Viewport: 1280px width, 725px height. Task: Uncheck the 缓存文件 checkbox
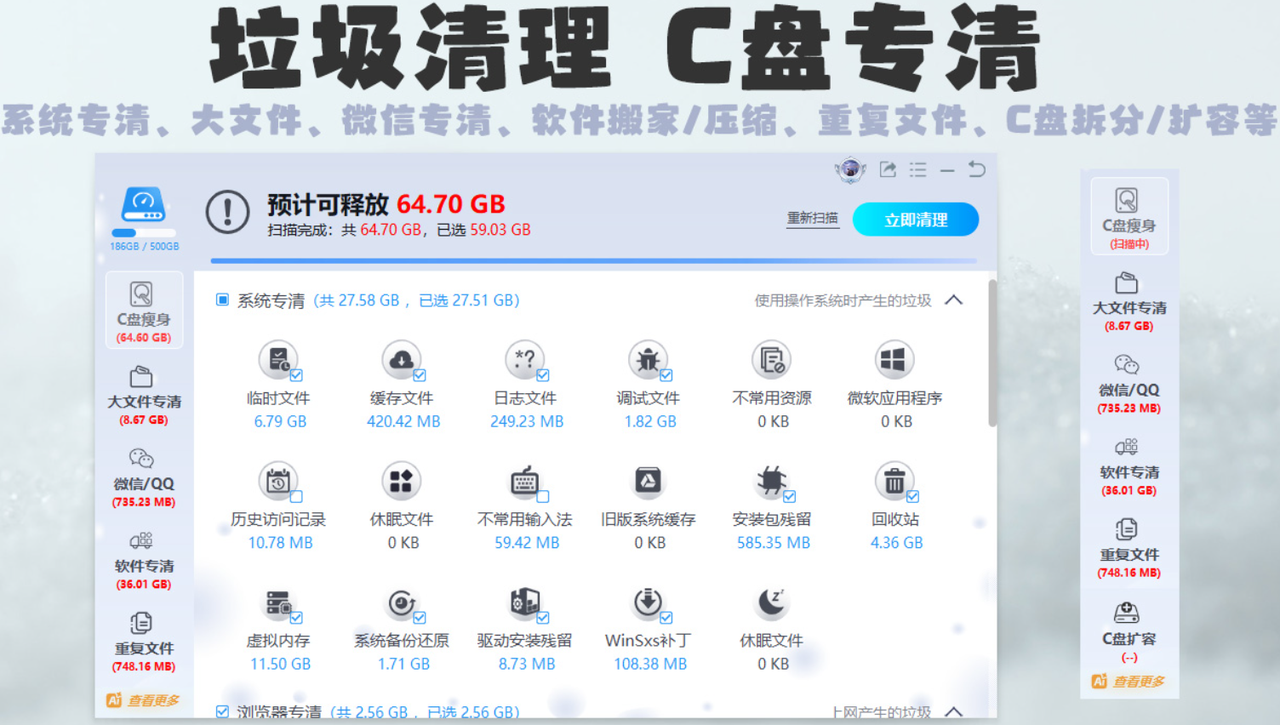[x=420, y=376]
